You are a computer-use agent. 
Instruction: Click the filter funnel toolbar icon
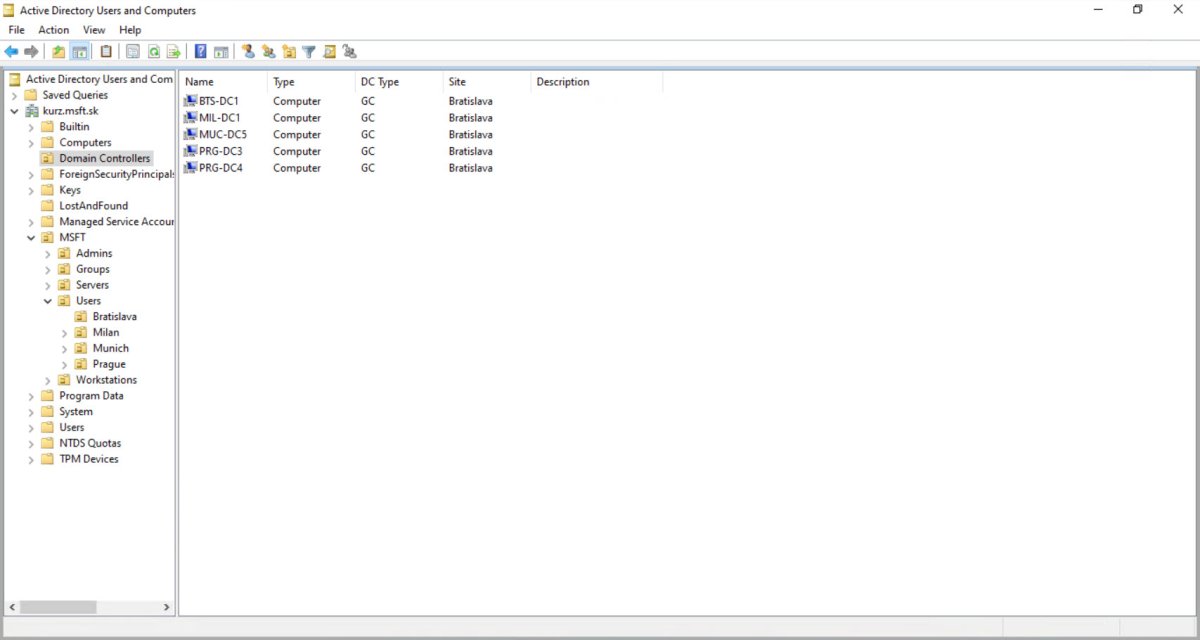309,52
